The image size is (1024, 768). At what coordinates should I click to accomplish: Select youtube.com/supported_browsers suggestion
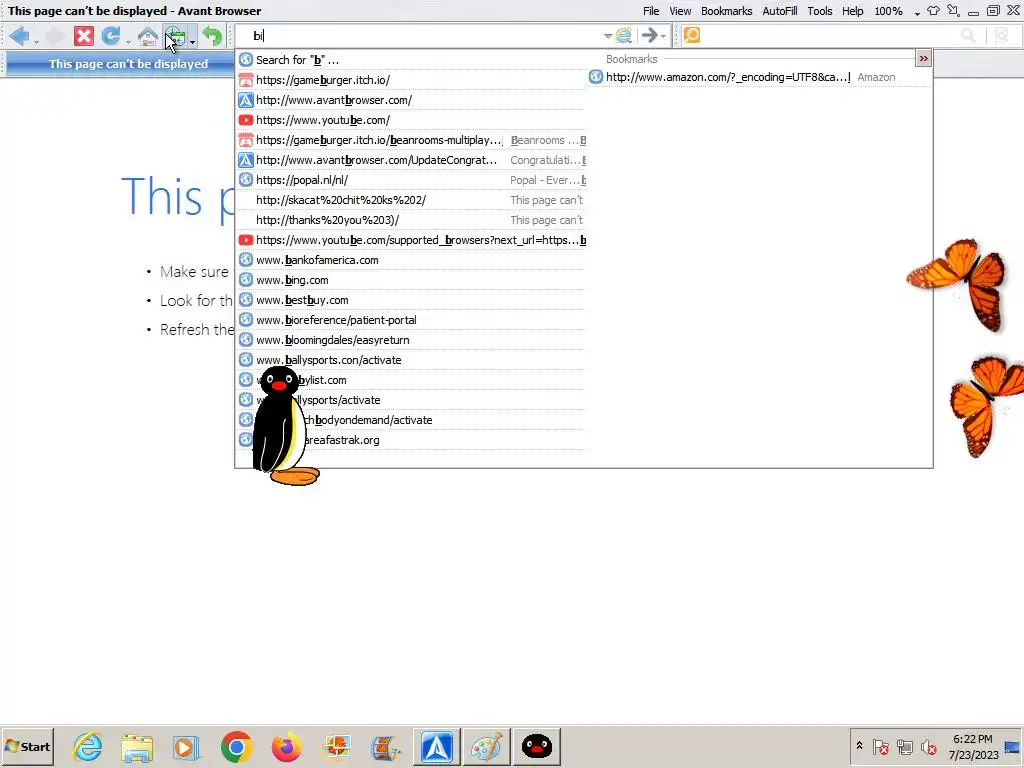point(411,240)
